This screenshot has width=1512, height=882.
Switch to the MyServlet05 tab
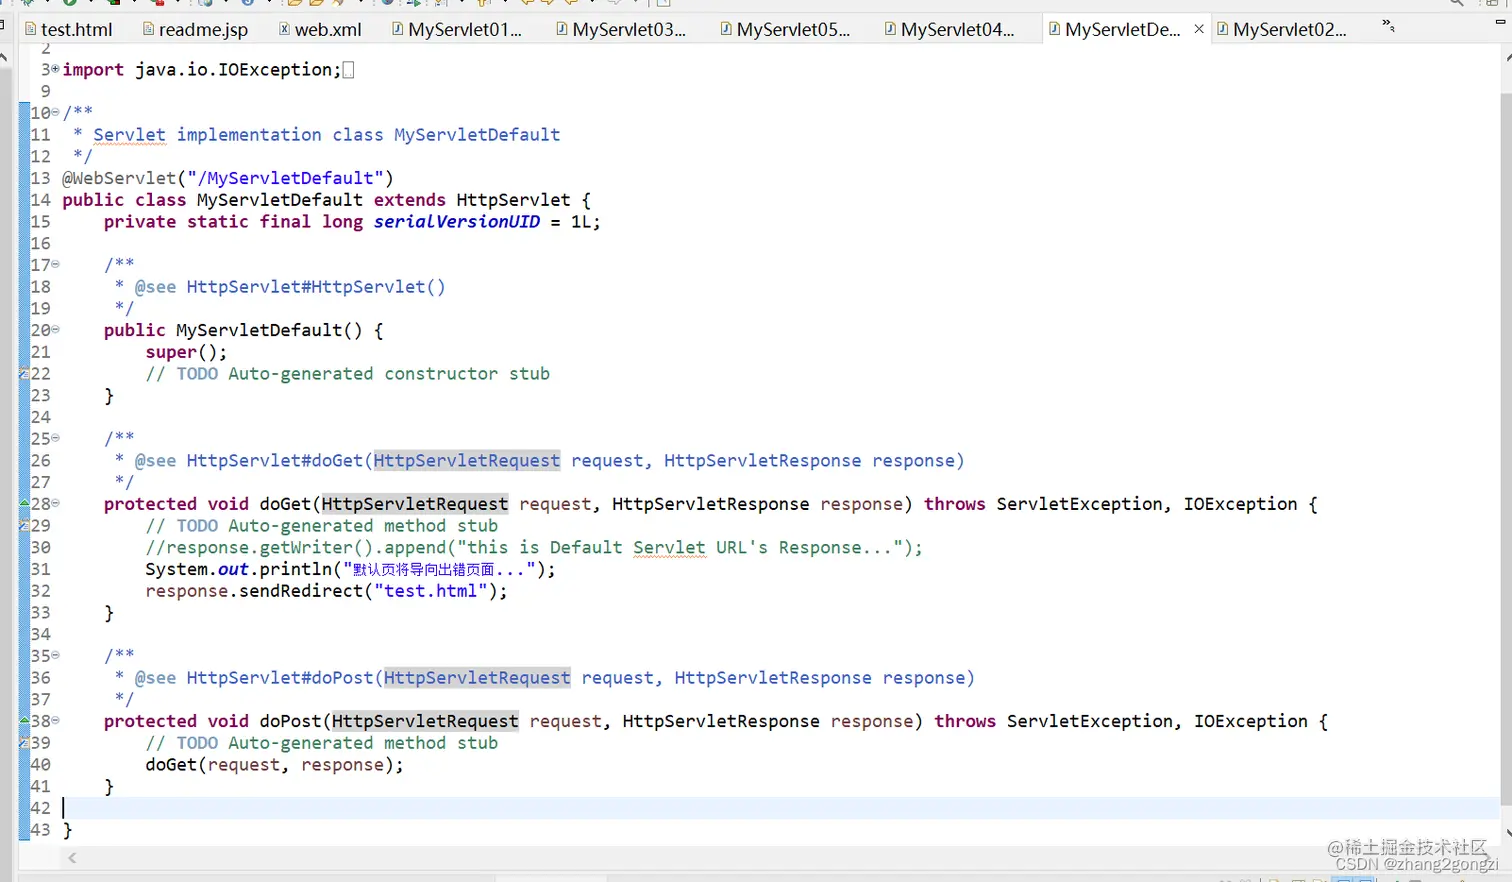(x=785, y=29)
